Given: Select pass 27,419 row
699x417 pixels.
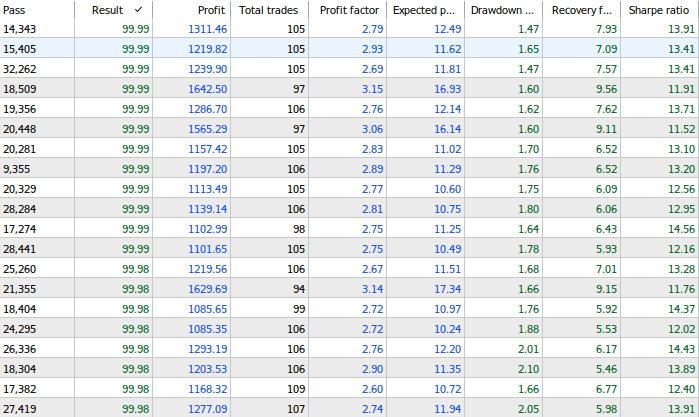Looking at the screenshot, I should click(350, 409).
